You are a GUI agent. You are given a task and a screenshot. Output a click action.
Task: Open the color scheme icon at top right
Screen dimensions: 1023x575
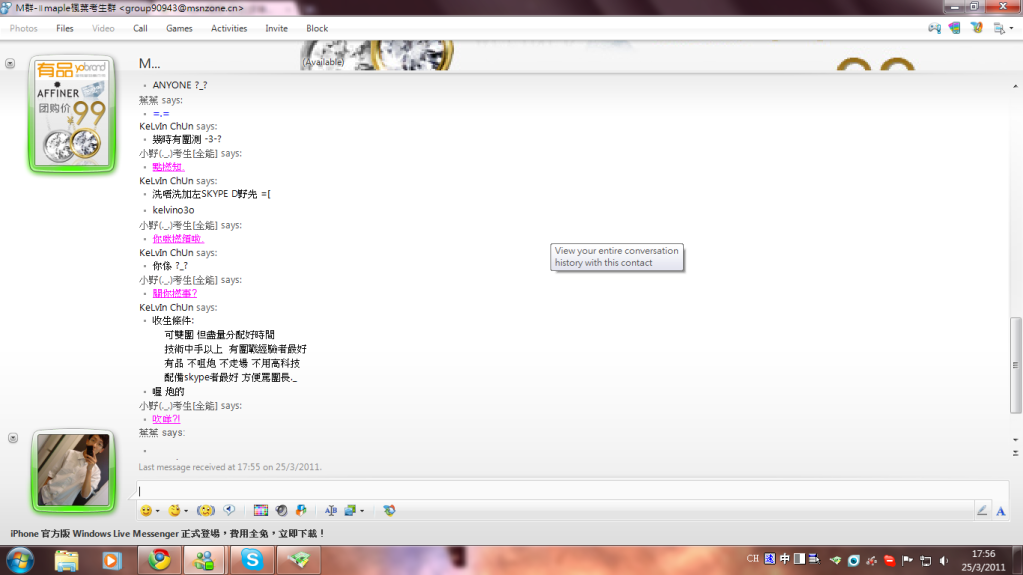tap(955, 29)
